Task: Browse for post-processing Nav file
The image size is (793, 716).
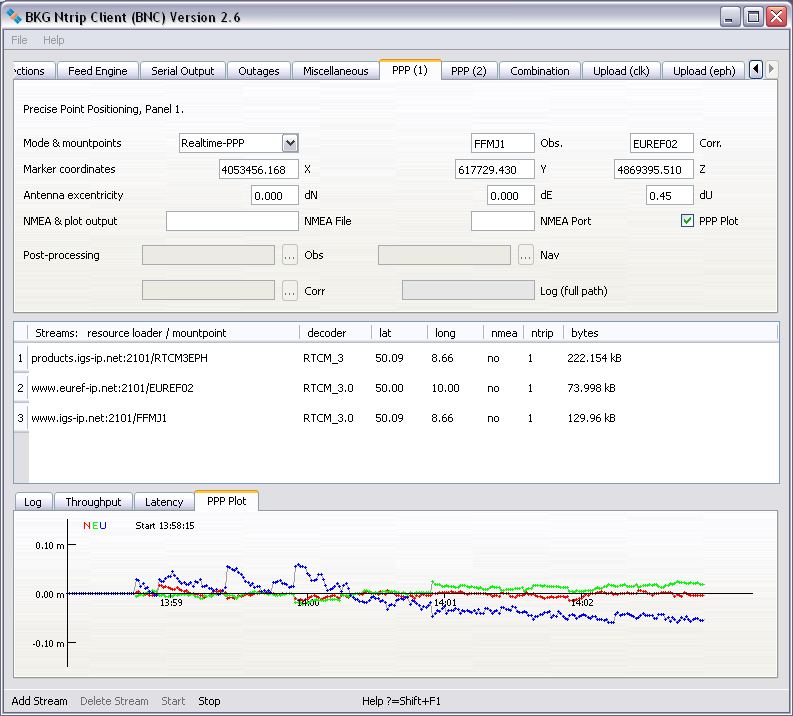Action: [526, 255]
